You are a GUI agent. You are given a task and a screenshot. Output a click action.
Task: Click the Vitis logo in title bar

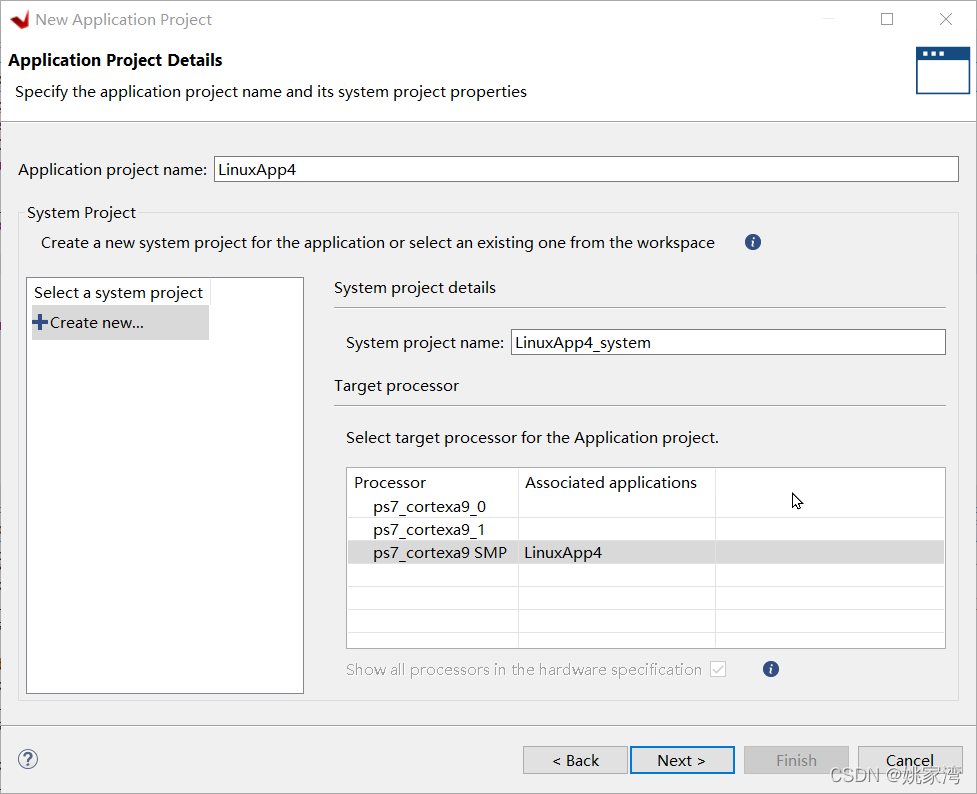[19, 19]
